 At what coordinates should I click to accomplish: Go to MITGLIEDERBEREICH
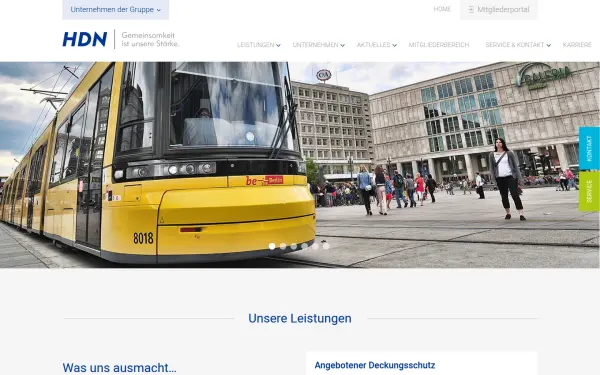439,45
